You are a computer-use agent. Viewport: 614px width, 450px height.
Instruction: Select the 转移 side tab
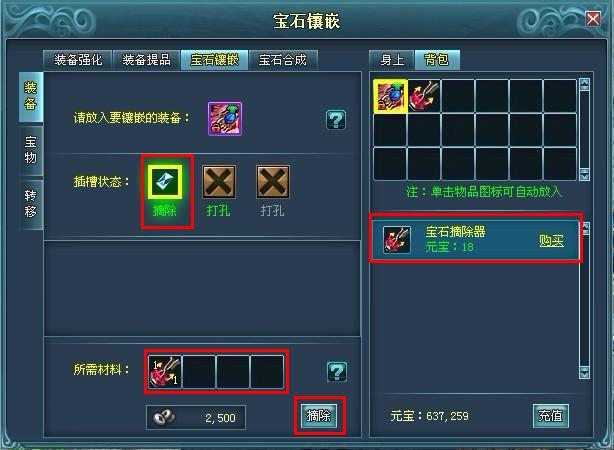31,204
